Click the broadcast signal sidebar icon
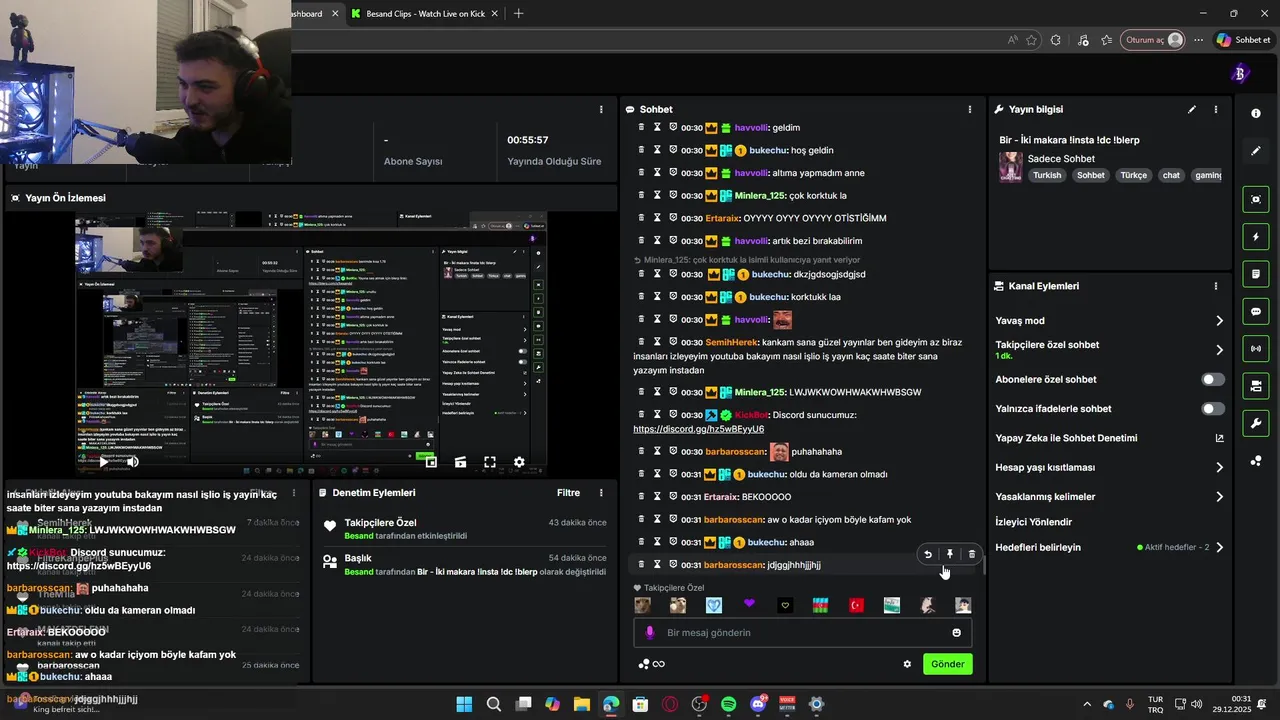Screen dimensions: 1280x720 pyautogui.click(x=1256, y=349)
